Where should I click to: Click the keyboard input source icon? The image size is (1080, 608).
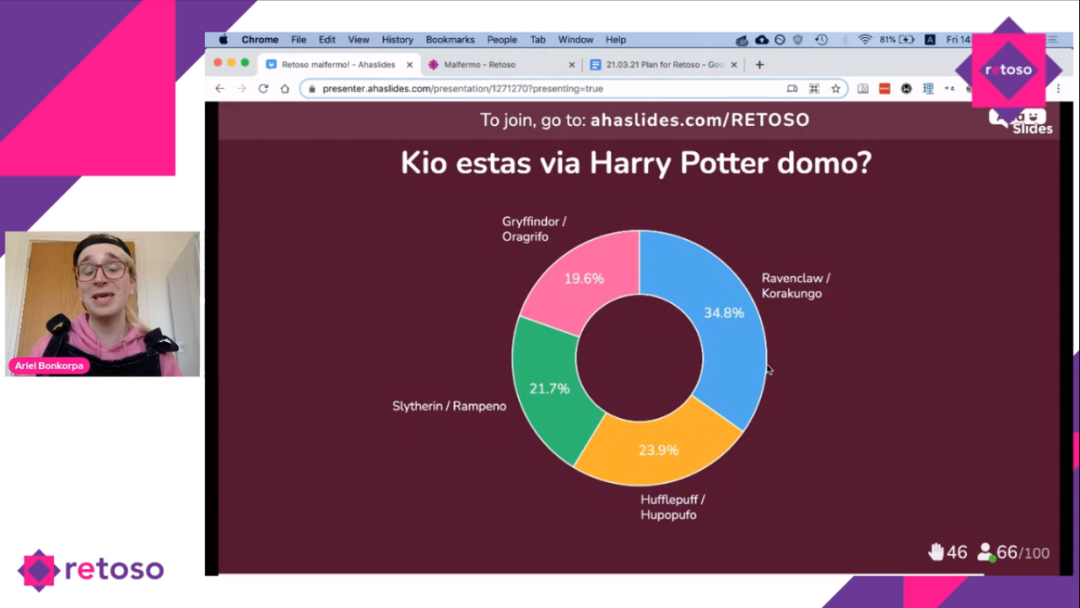pyautogui.click(x=930, y=40)
